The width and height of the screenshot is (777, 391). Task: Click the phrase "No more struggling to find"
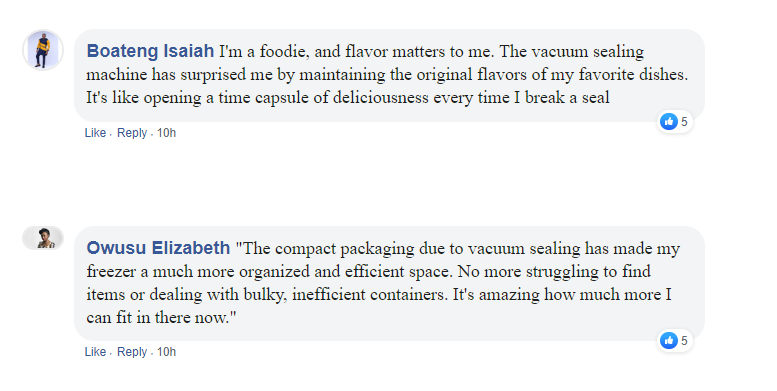click(x=554, y=272)
